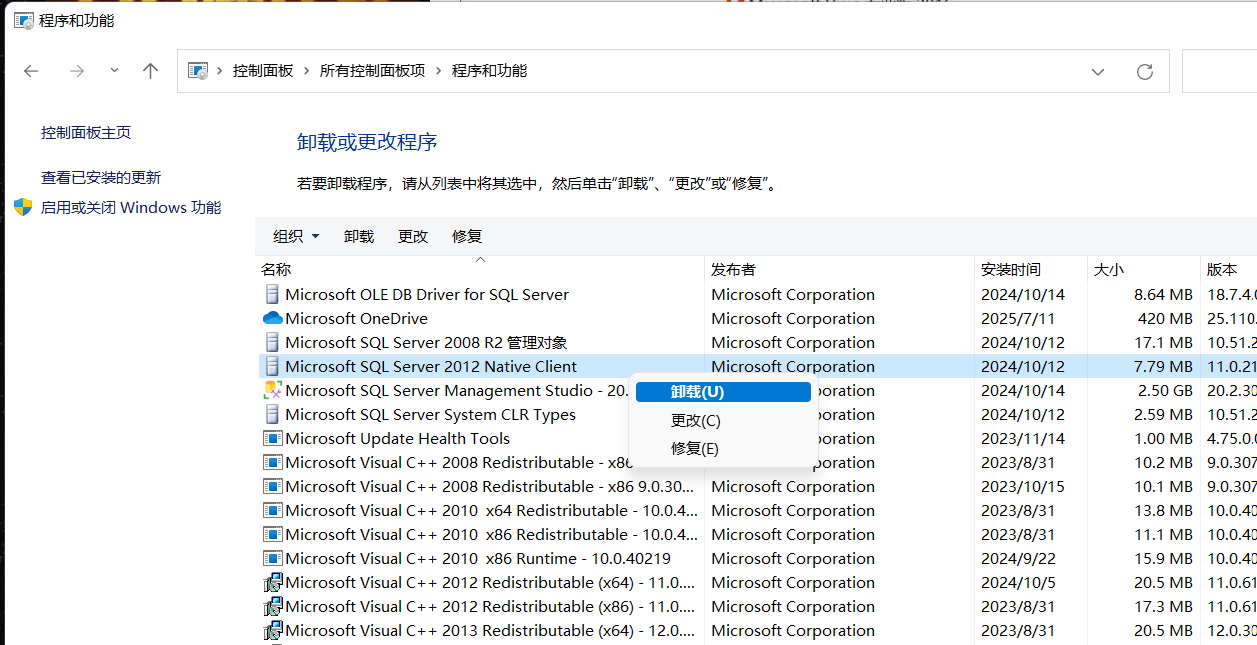Choose 卸载(U) in the context menu
The width and height of the screenshot is (1257, 645).
[723, 392]
